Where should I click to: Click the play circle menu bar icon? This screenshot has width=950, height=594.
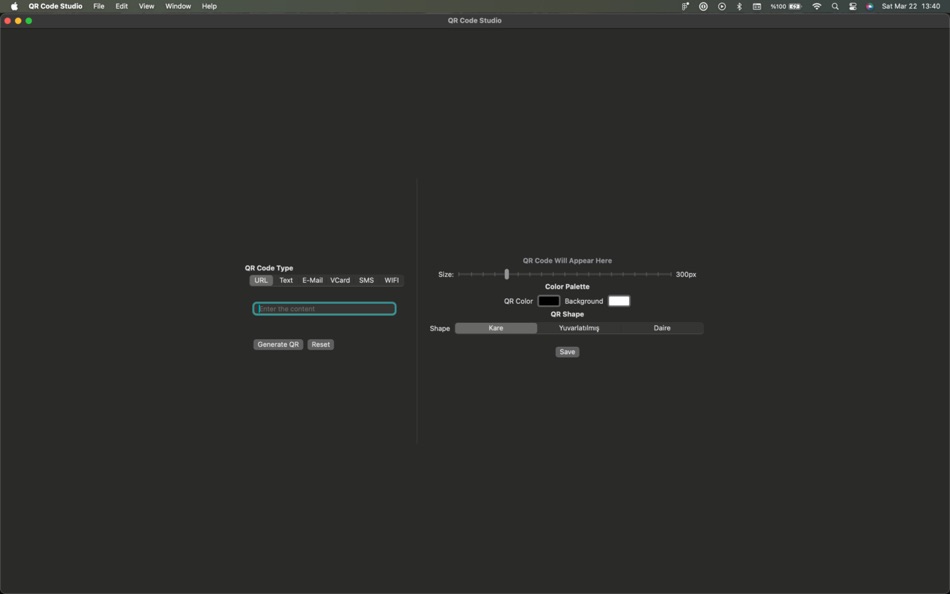pyautogui.click(x=722, y=6)
